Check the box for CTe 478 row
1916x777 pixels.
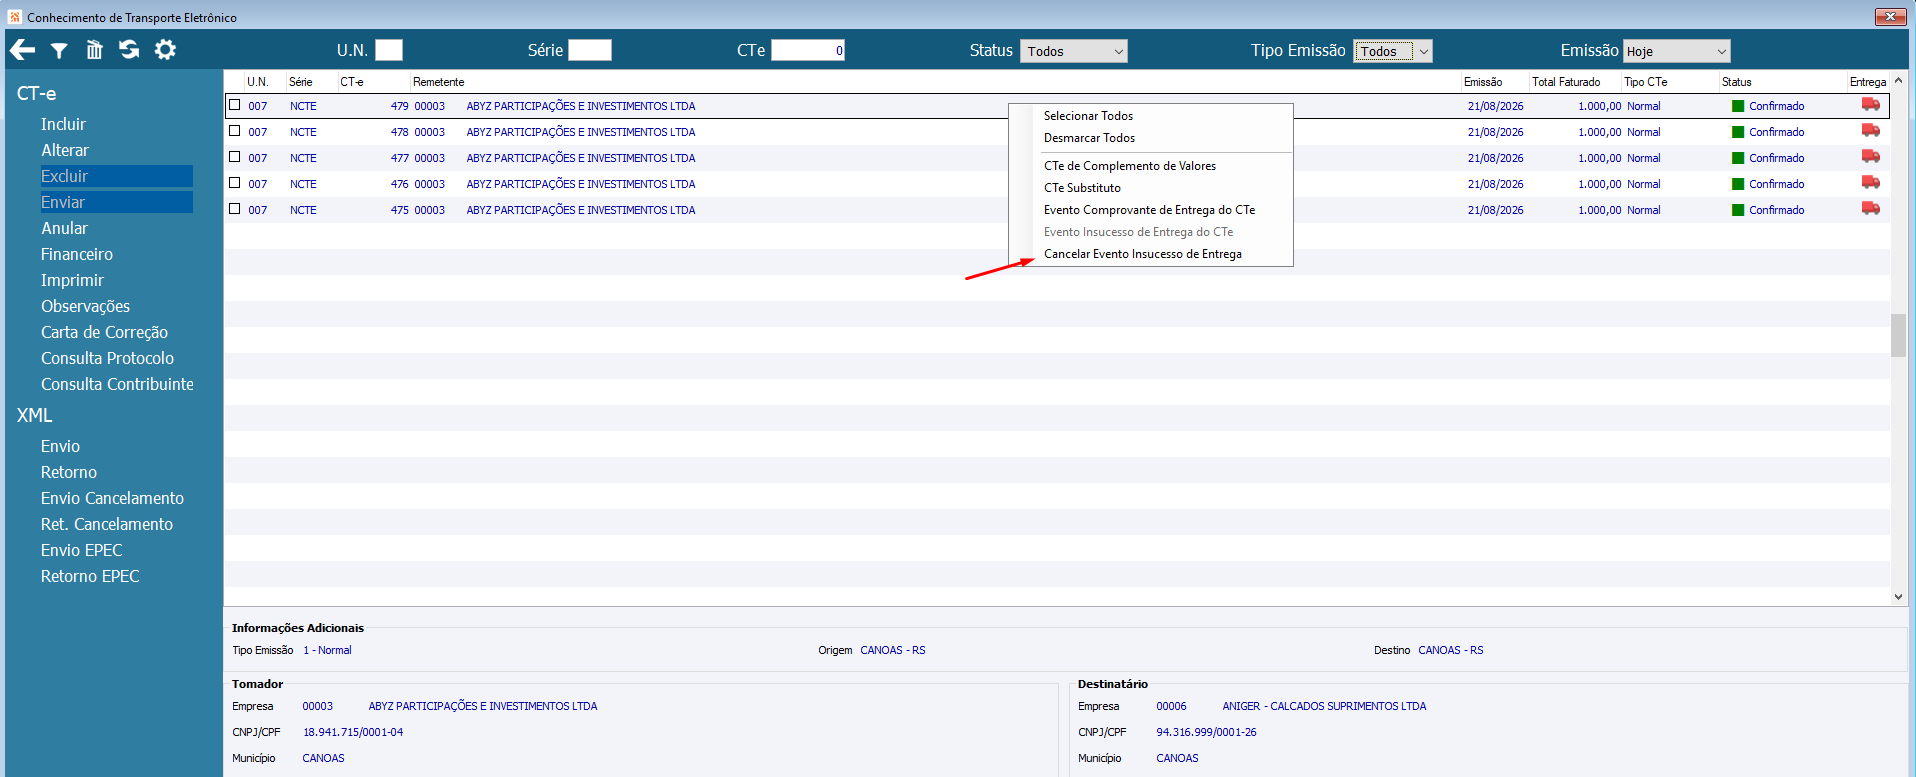tap(235, 131)
